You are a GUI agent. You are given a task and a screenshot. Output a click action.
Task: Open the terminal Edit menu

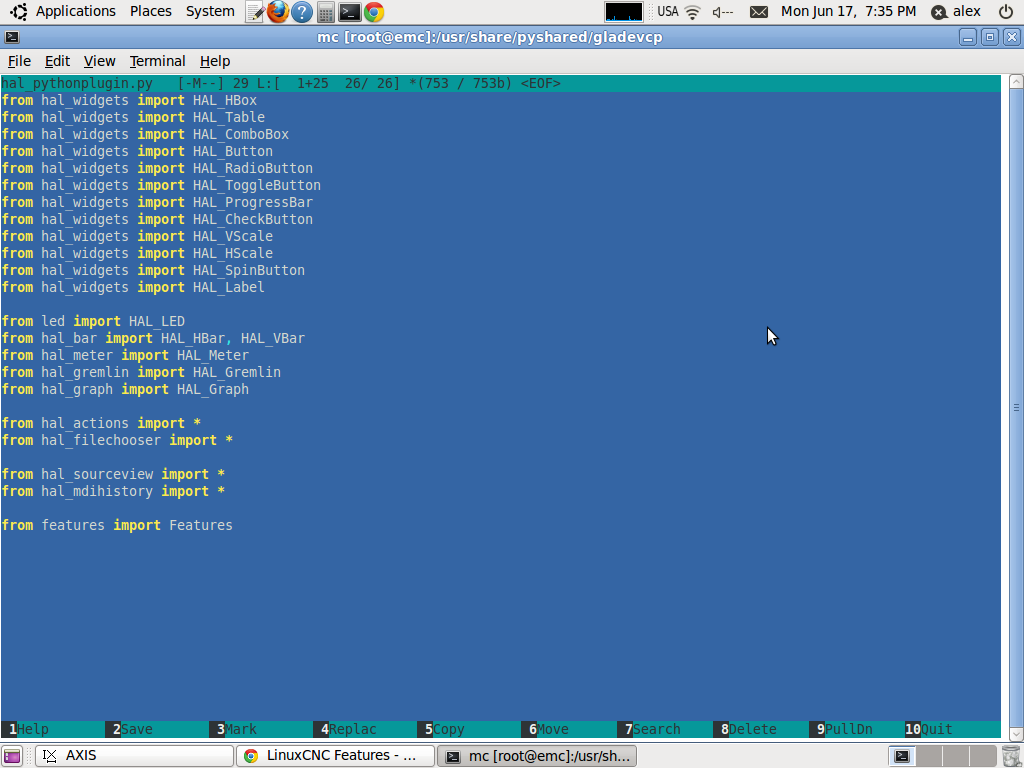point(57,61)
